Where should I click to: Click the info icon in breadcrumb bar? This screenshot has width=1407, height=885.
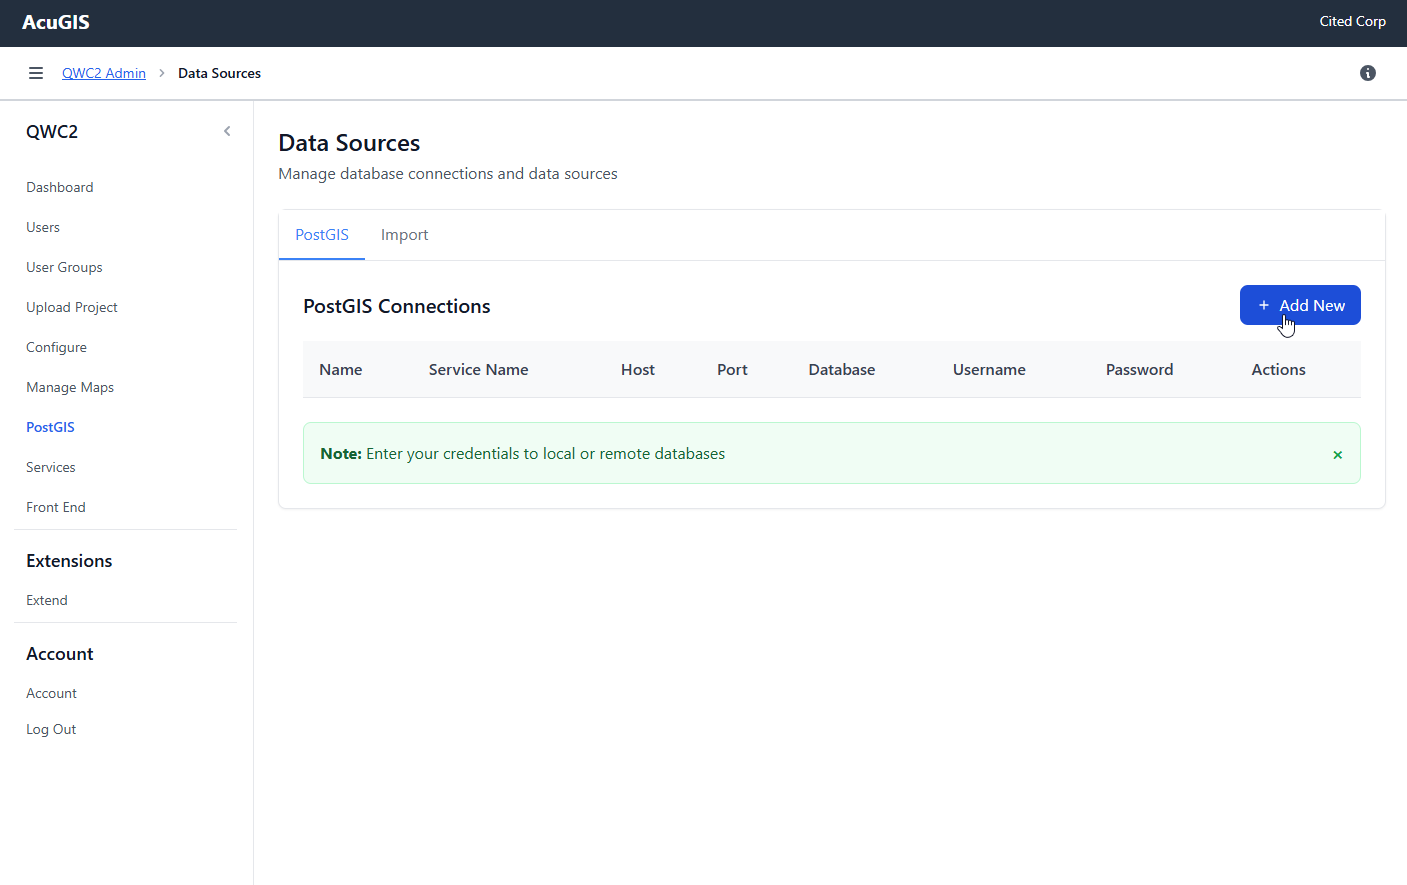click(x=1367, y=73)
